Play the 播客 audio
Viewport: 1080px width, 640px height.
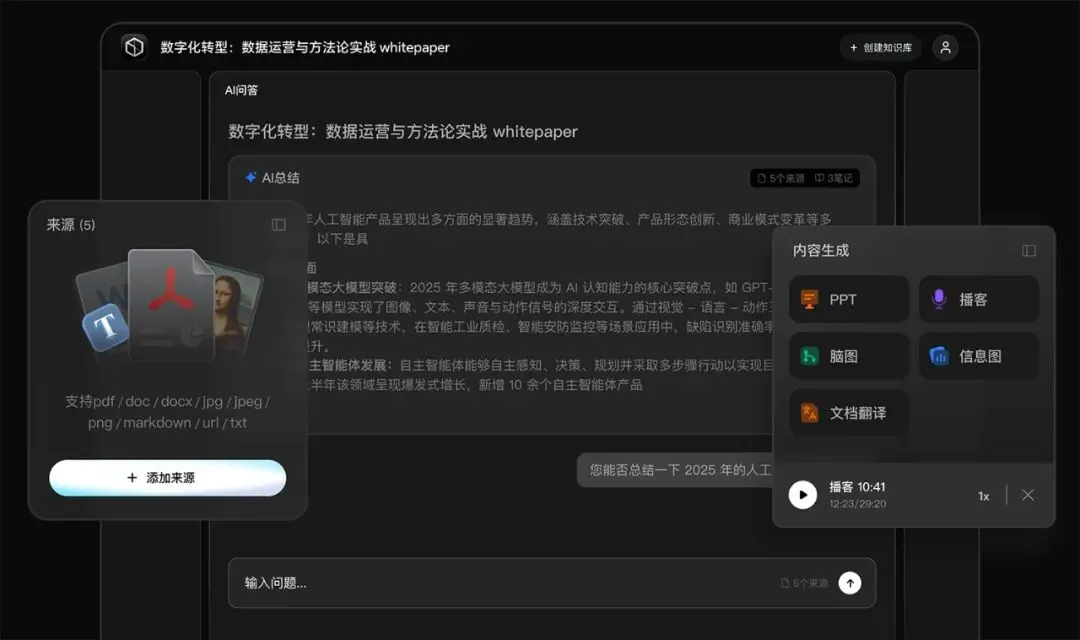point(802,495)
